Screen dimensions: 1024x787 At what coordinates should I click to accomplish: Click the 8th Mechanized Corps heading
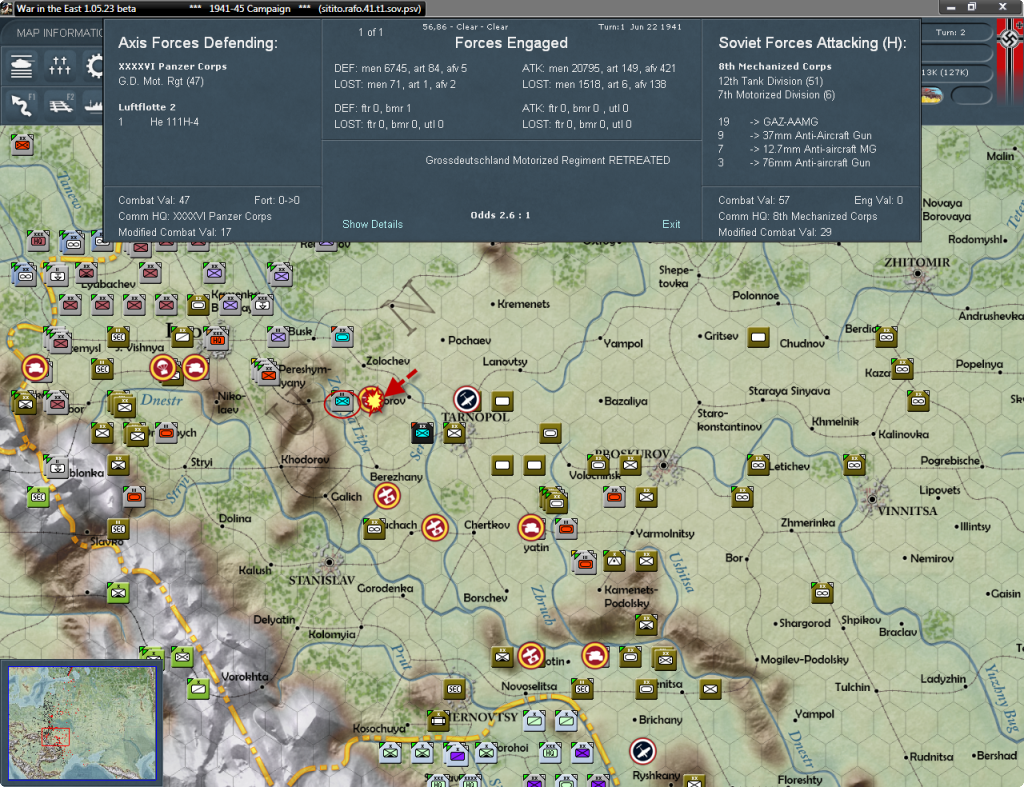775,67
